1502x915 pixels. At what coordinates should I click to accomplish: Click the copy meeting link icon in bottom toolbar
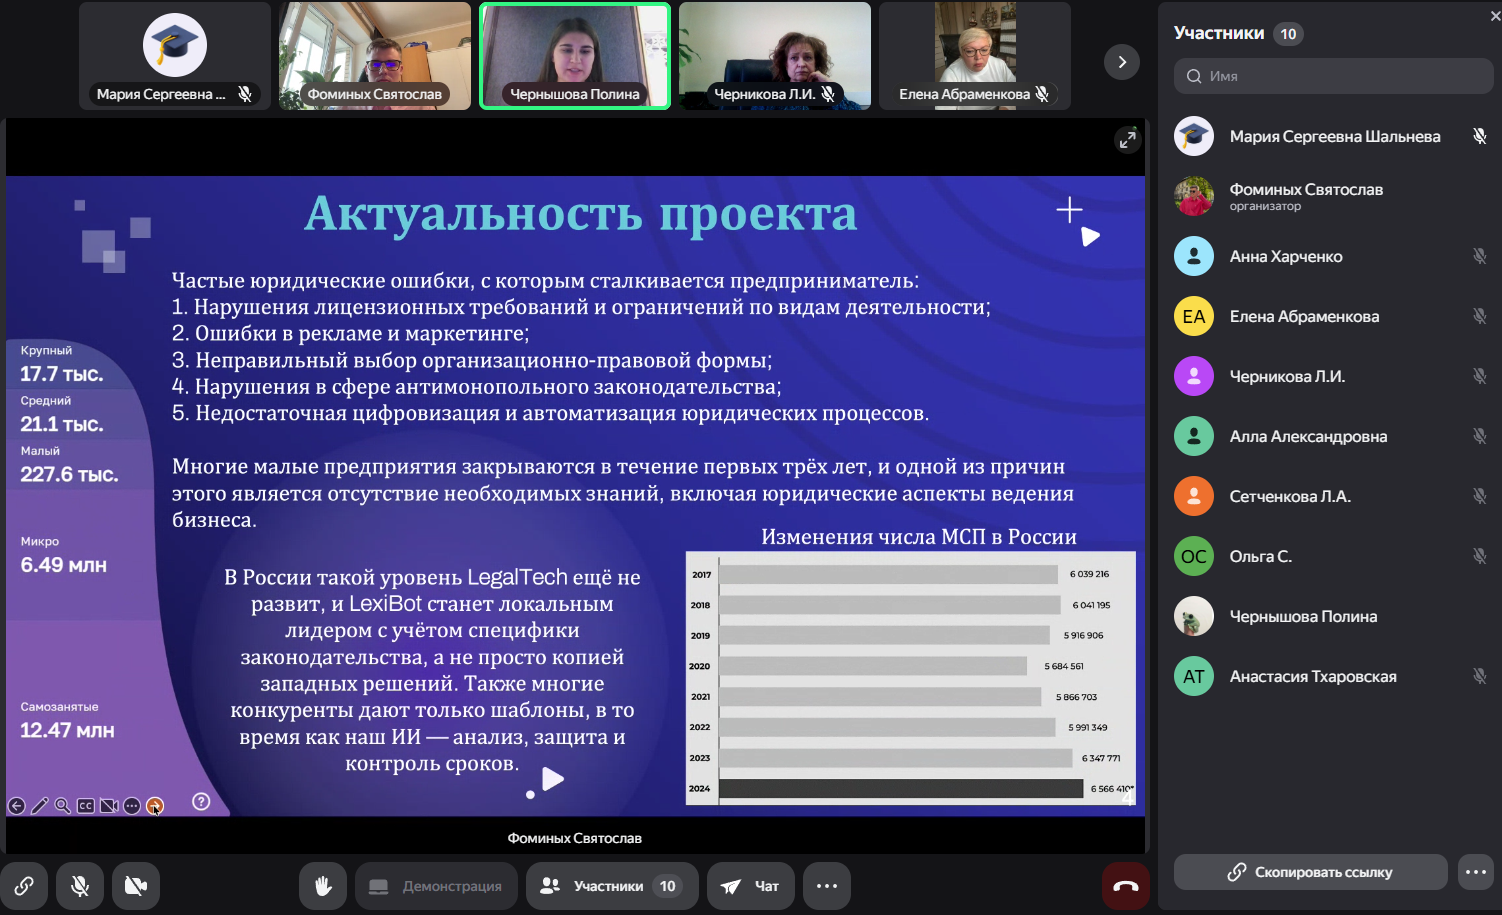tap(24, 886)
